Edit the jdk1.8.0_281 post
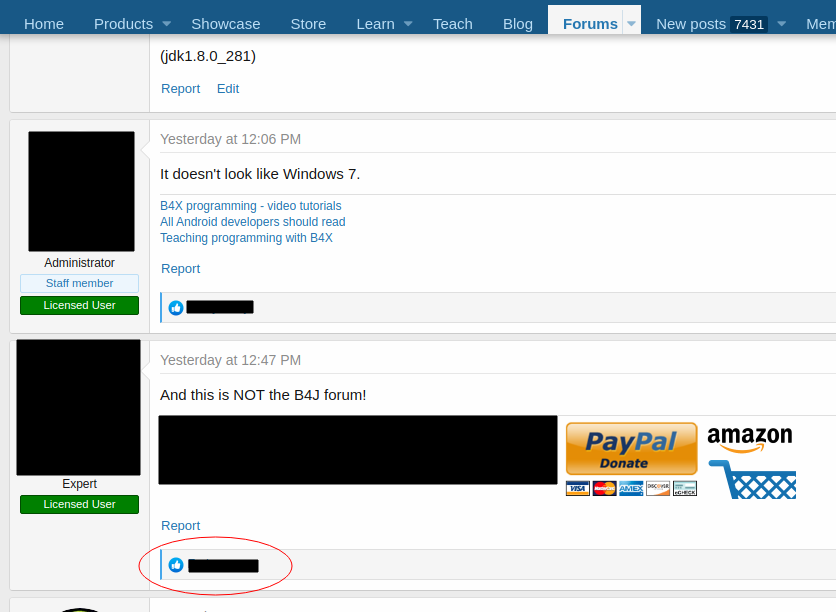Screen dimensions: 836x612 click(x=228, y=88)
